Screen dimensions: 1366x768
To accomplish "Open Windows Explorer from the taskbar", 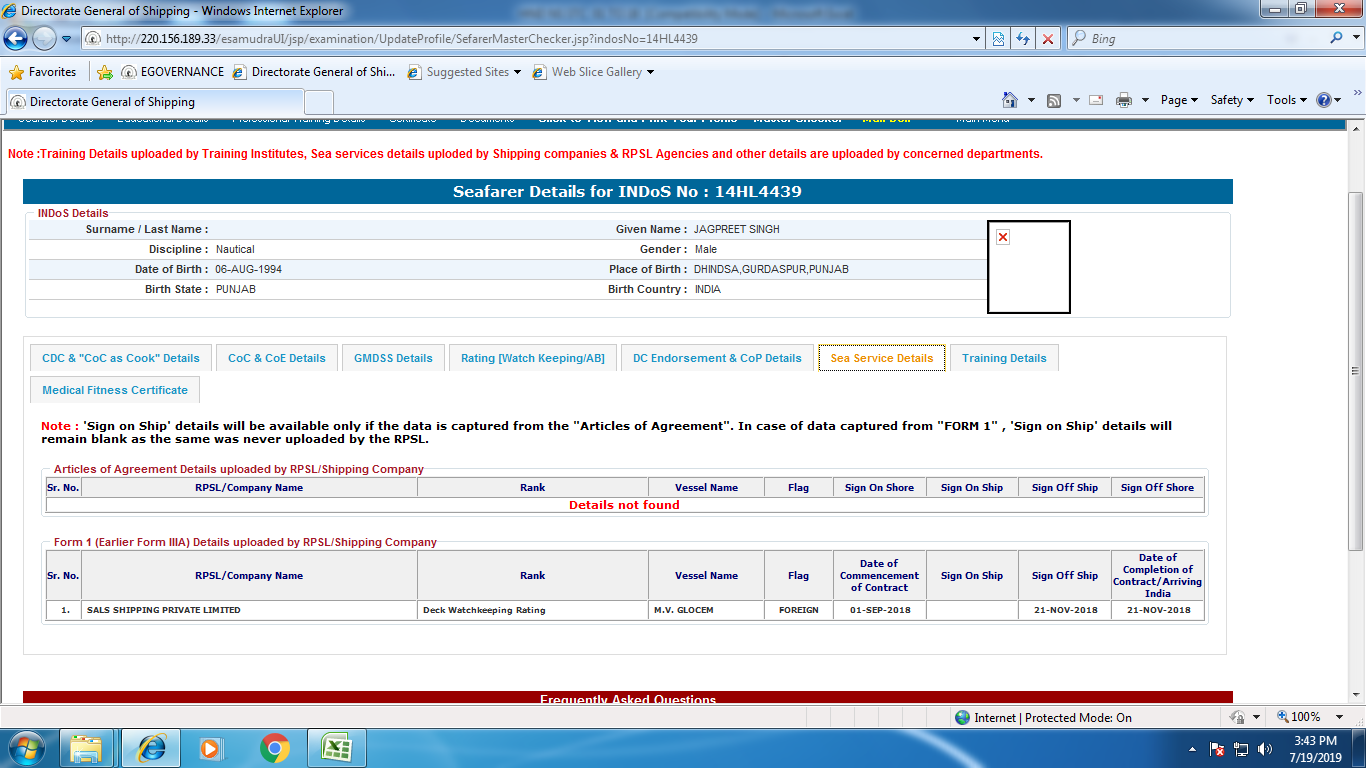I will (87, 748).
